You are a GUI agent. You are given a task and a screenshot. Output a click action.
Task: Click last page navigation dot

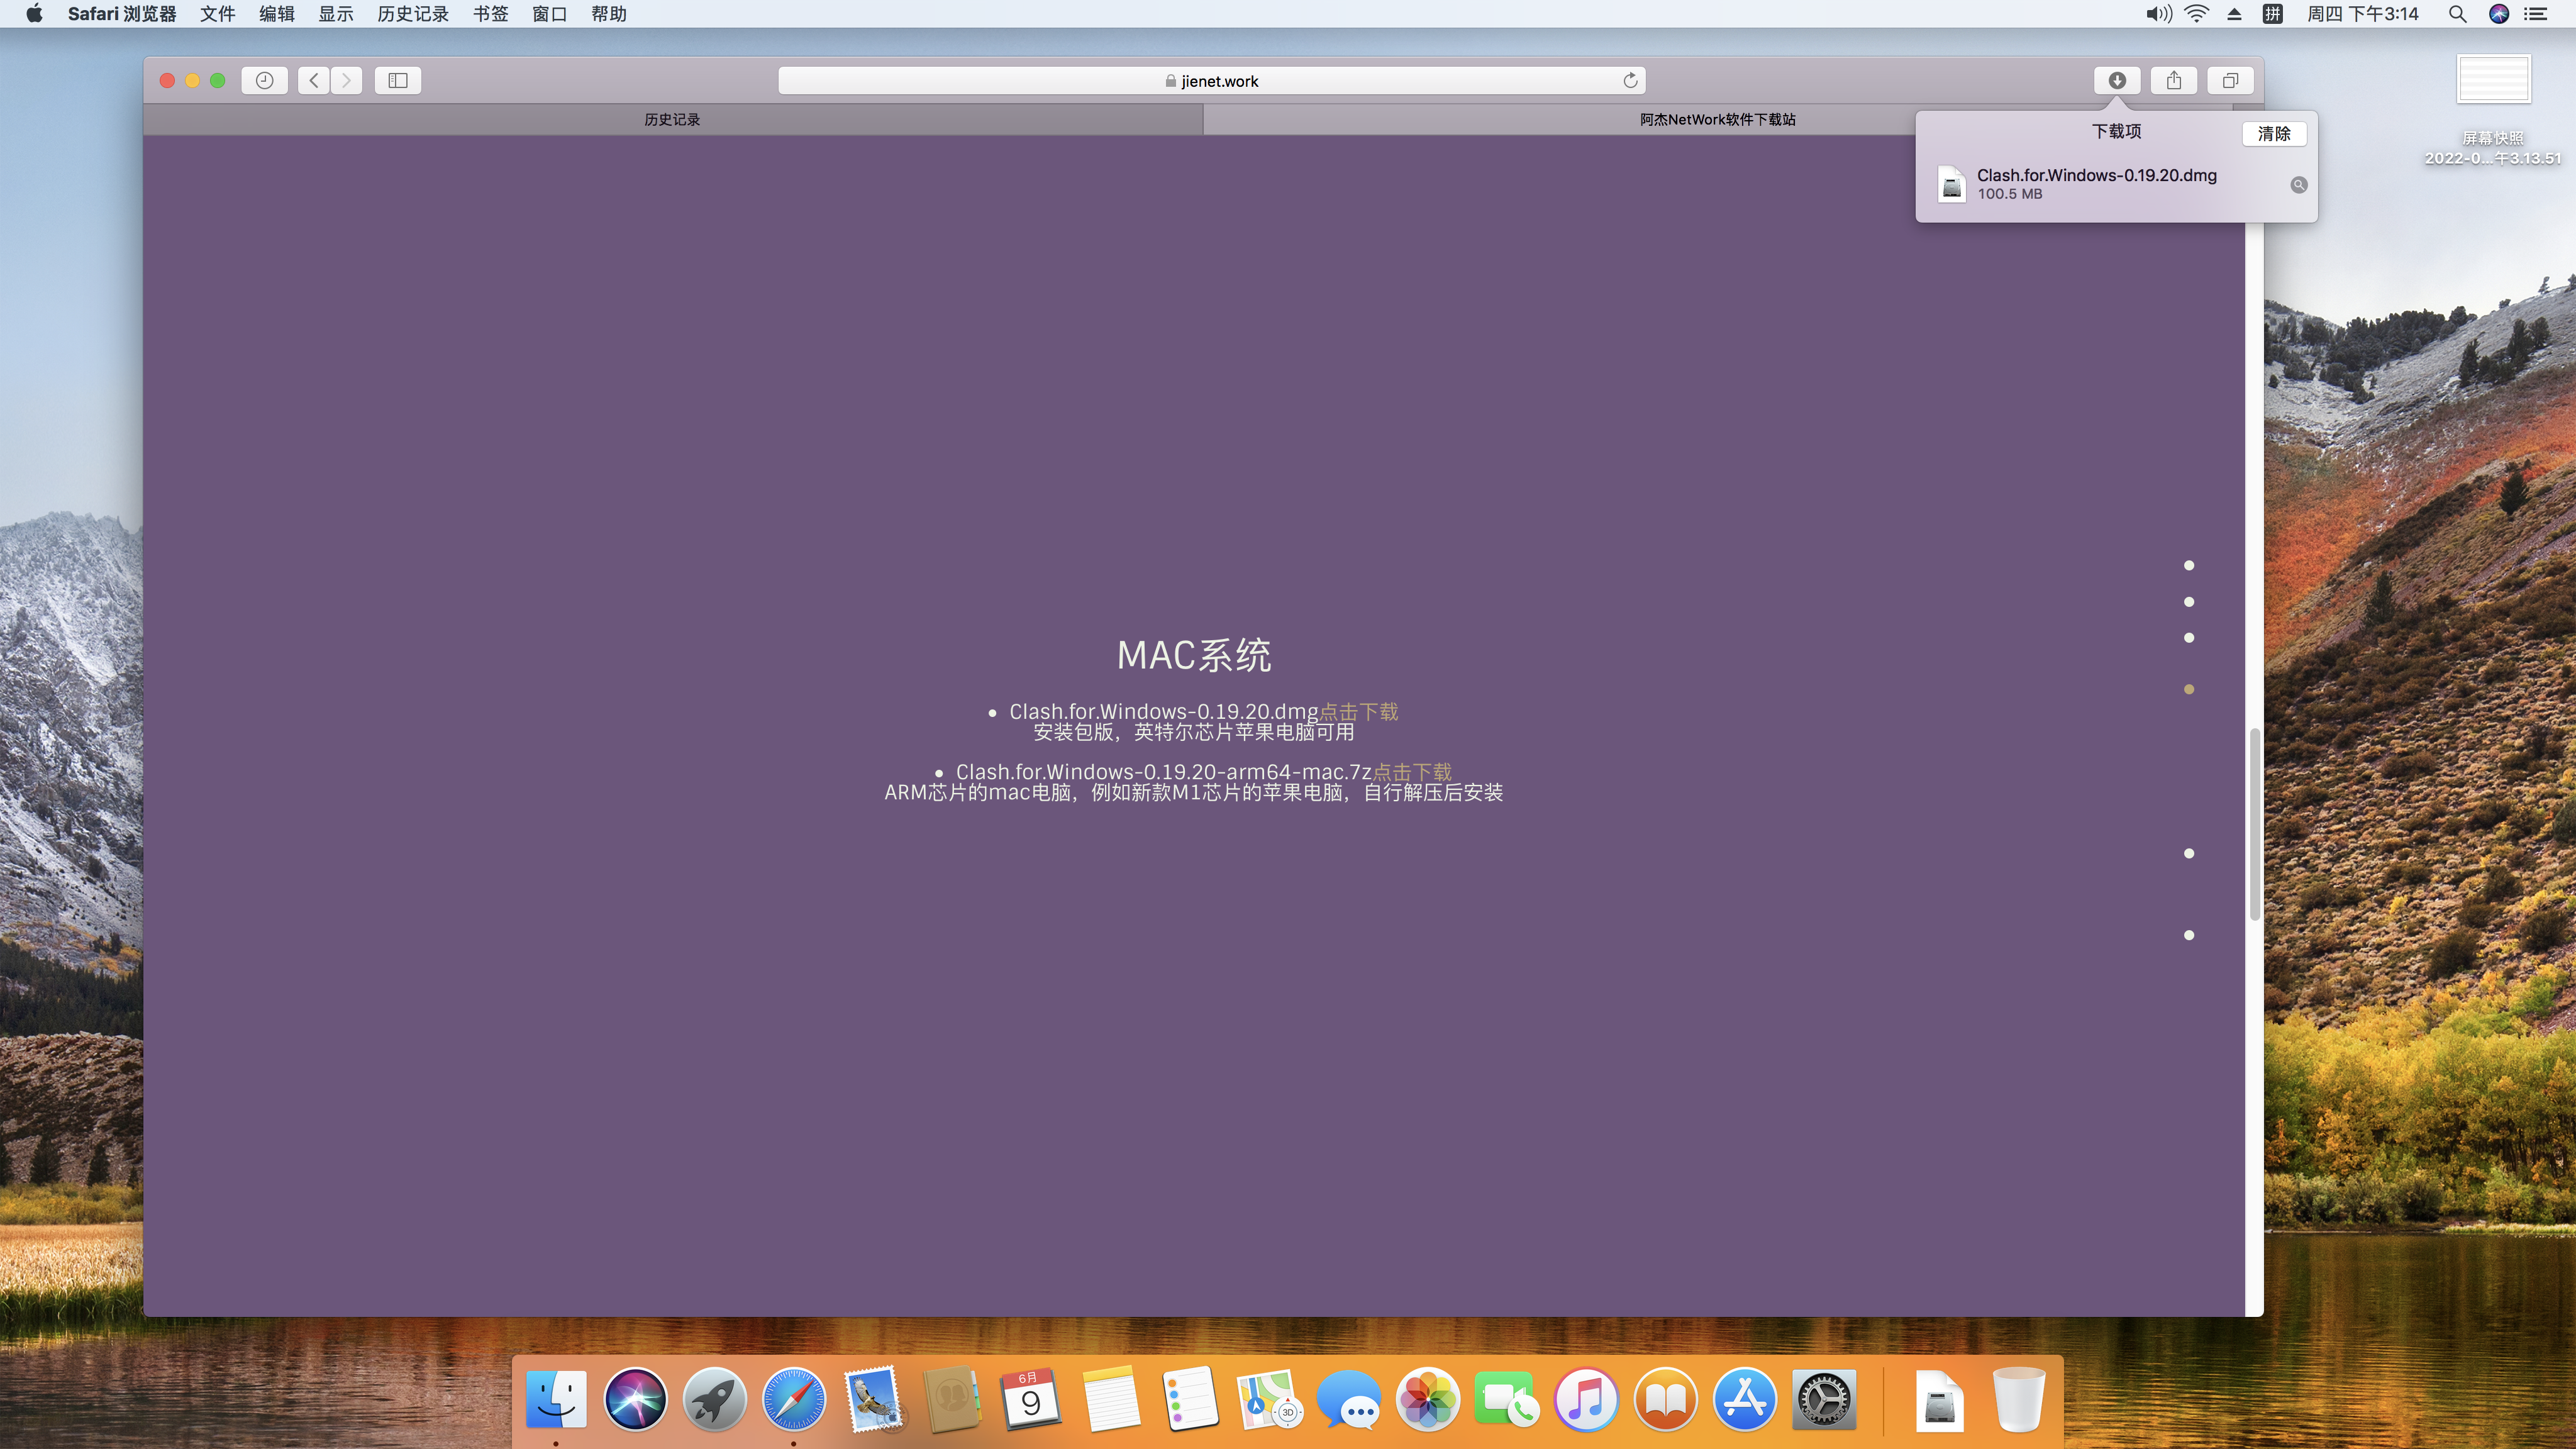2189,936
